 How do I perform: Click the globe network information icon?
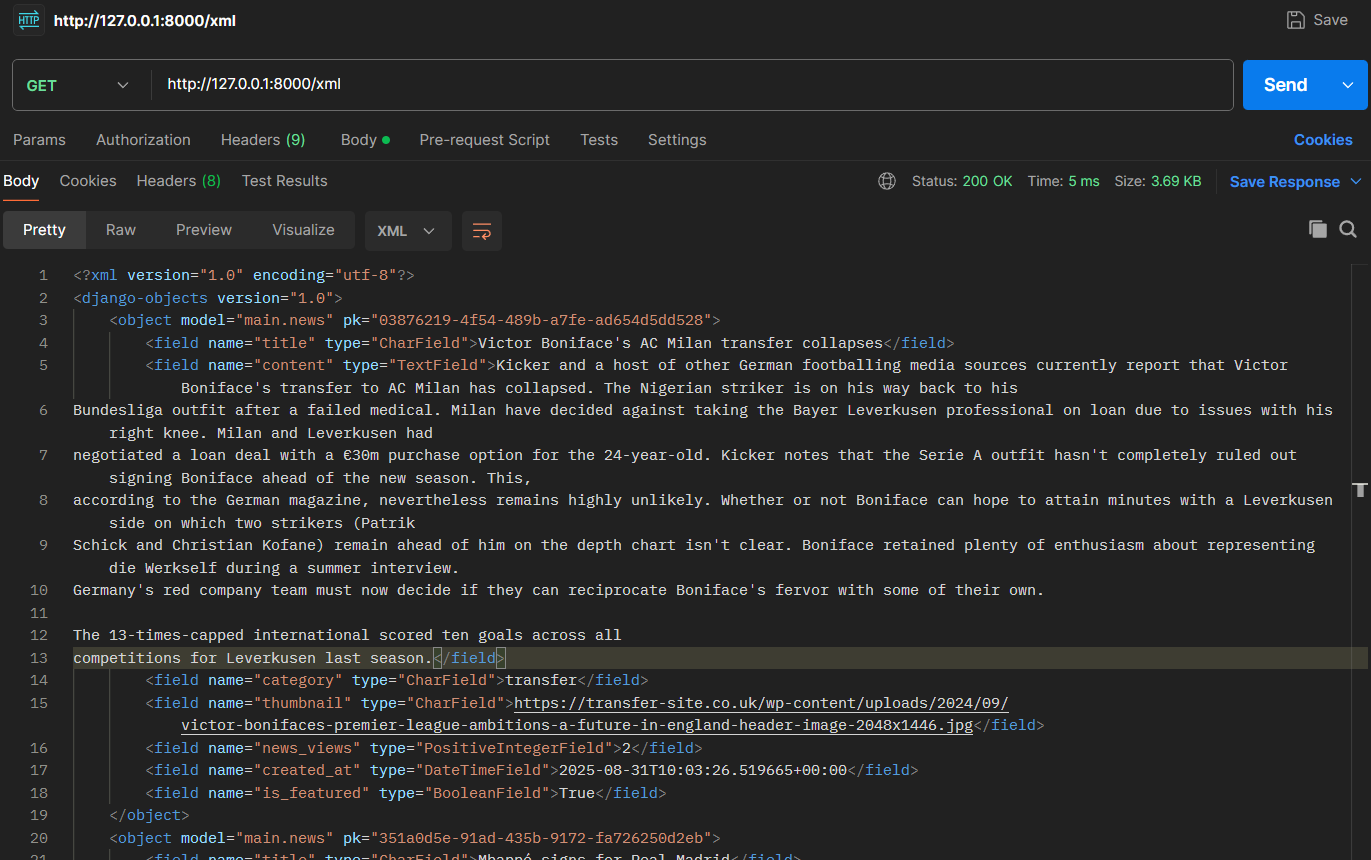click(887, 181)
